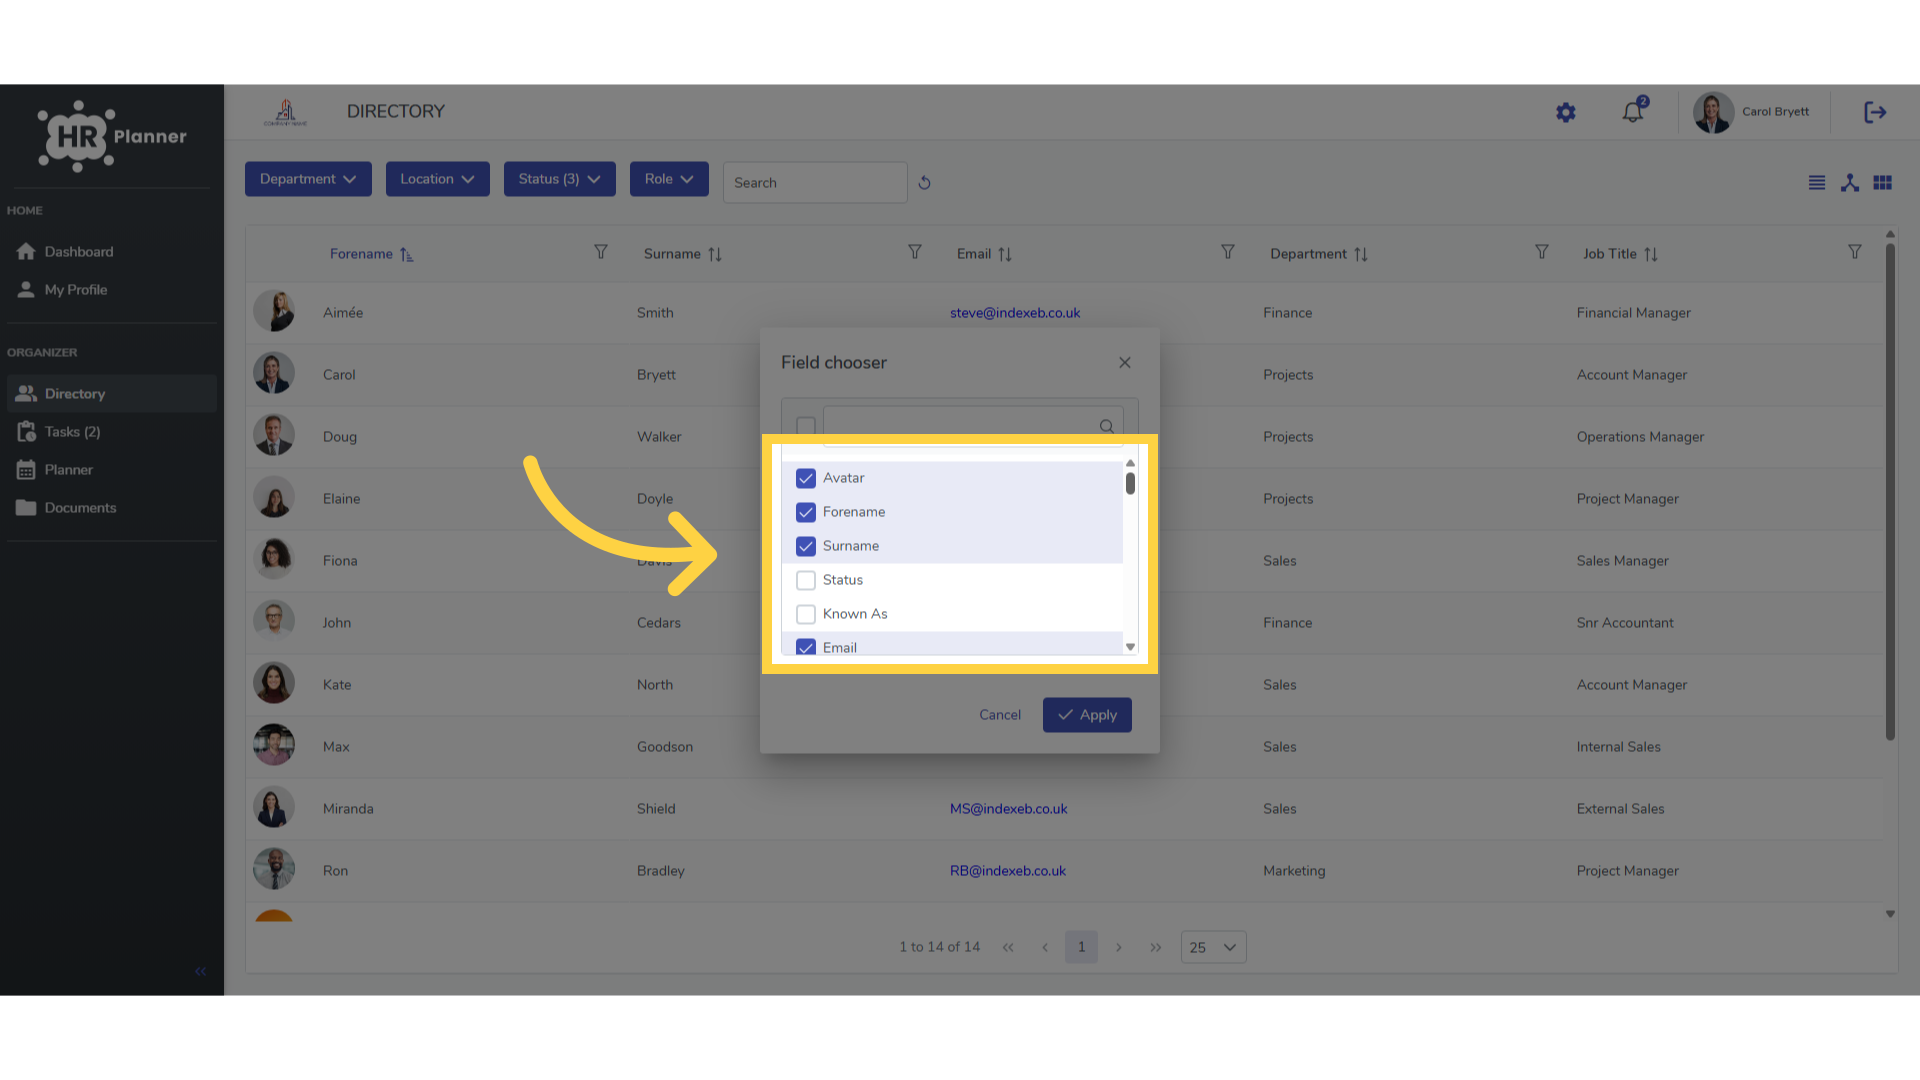Open Tasks (2) in the sidebar
This screenshot has height=1080, width=1920.
tap(72, 432)
